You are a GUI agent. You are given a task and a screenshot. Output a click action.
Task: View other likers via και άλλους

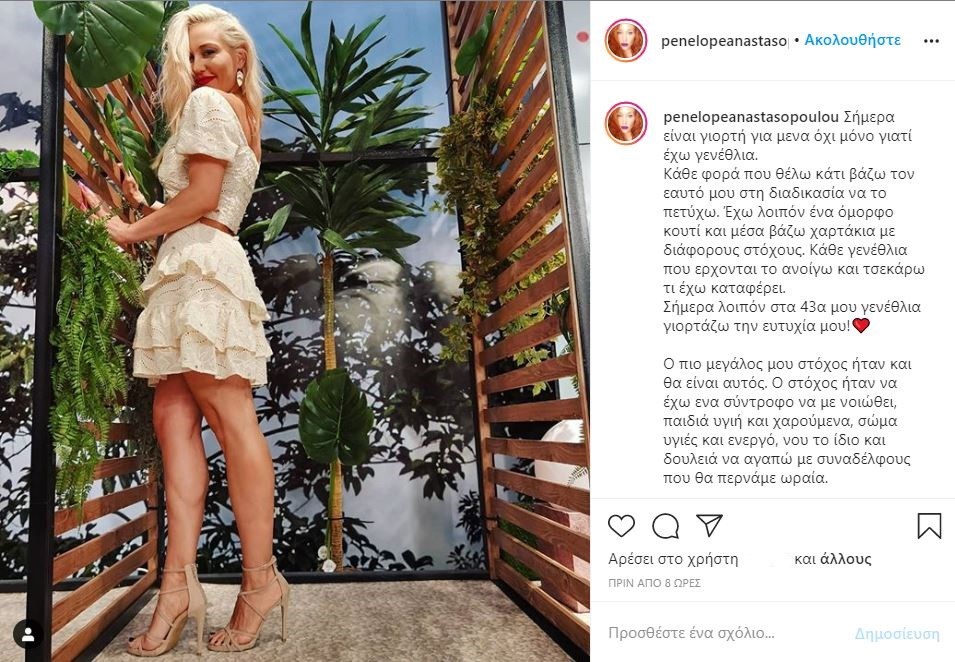[x=833, y=559]
